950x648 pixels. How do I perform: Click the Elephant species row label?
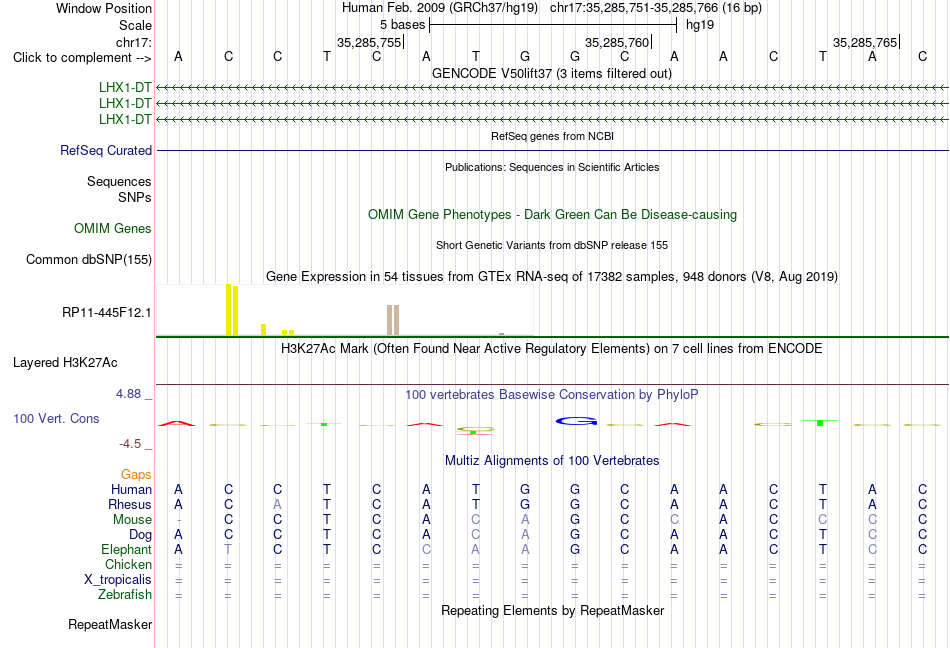coord(126,549)
